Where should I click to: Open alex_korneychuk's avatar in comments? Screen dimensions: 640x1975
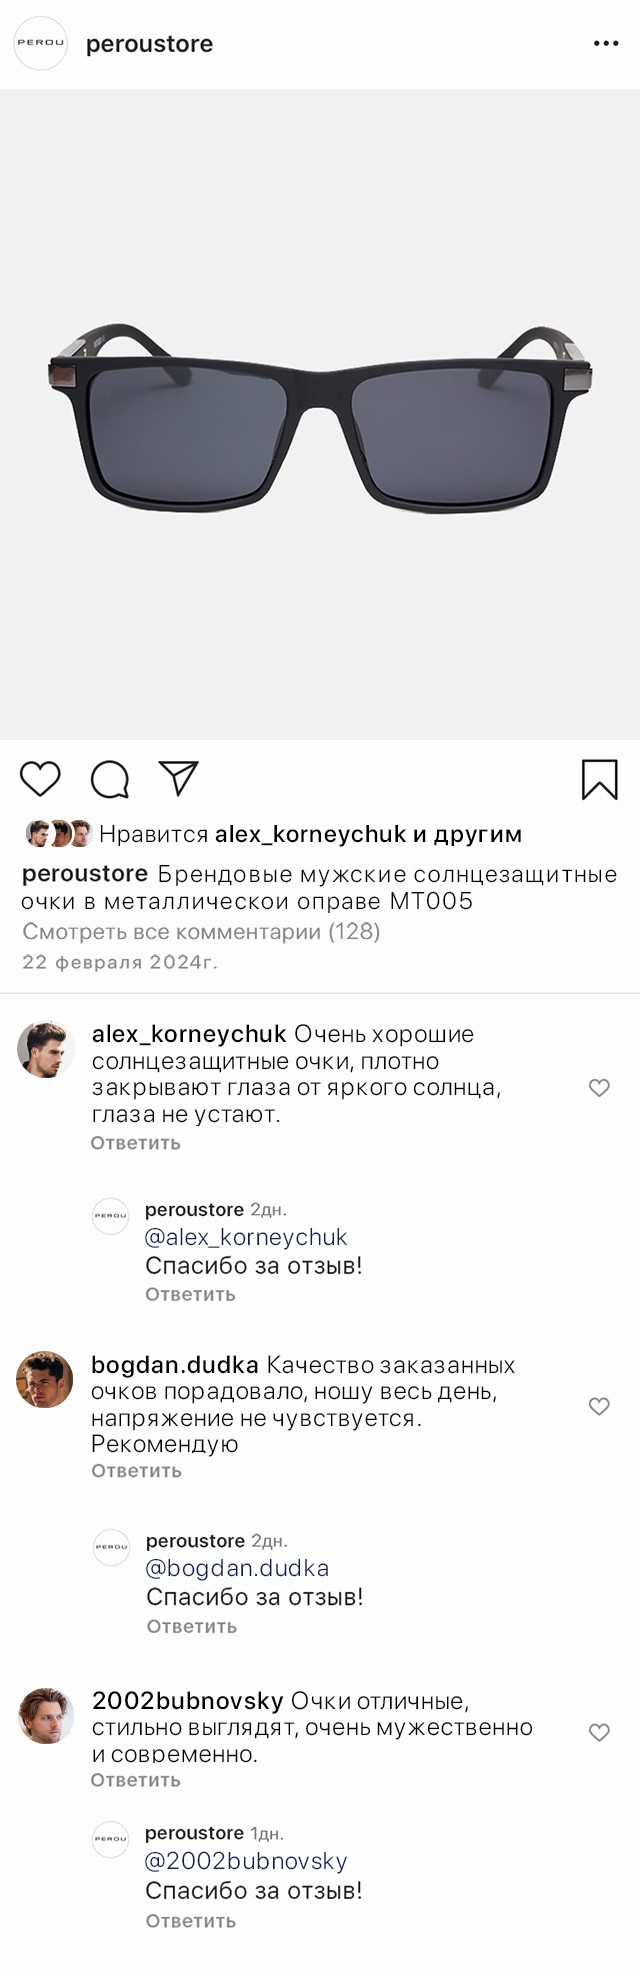tap(45, 1049)
